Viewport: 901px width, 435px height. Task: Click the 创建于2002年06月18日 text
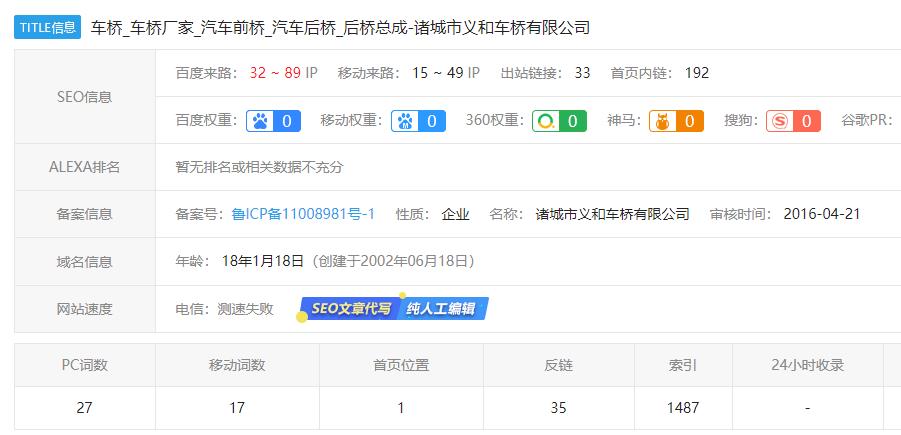(x=396, y=261)
